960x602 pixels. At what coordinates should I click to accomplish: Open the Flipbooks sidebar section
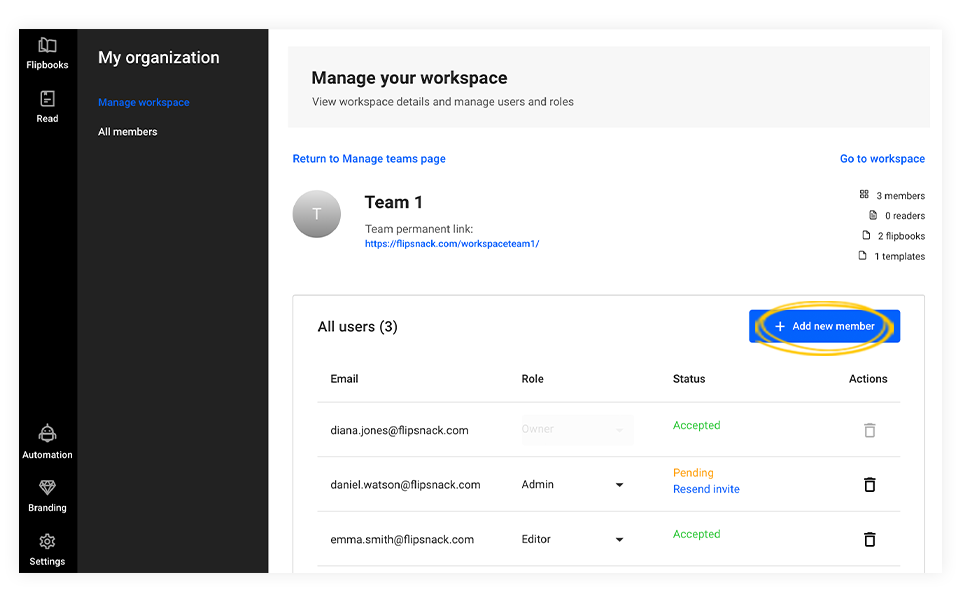(47, 52)
